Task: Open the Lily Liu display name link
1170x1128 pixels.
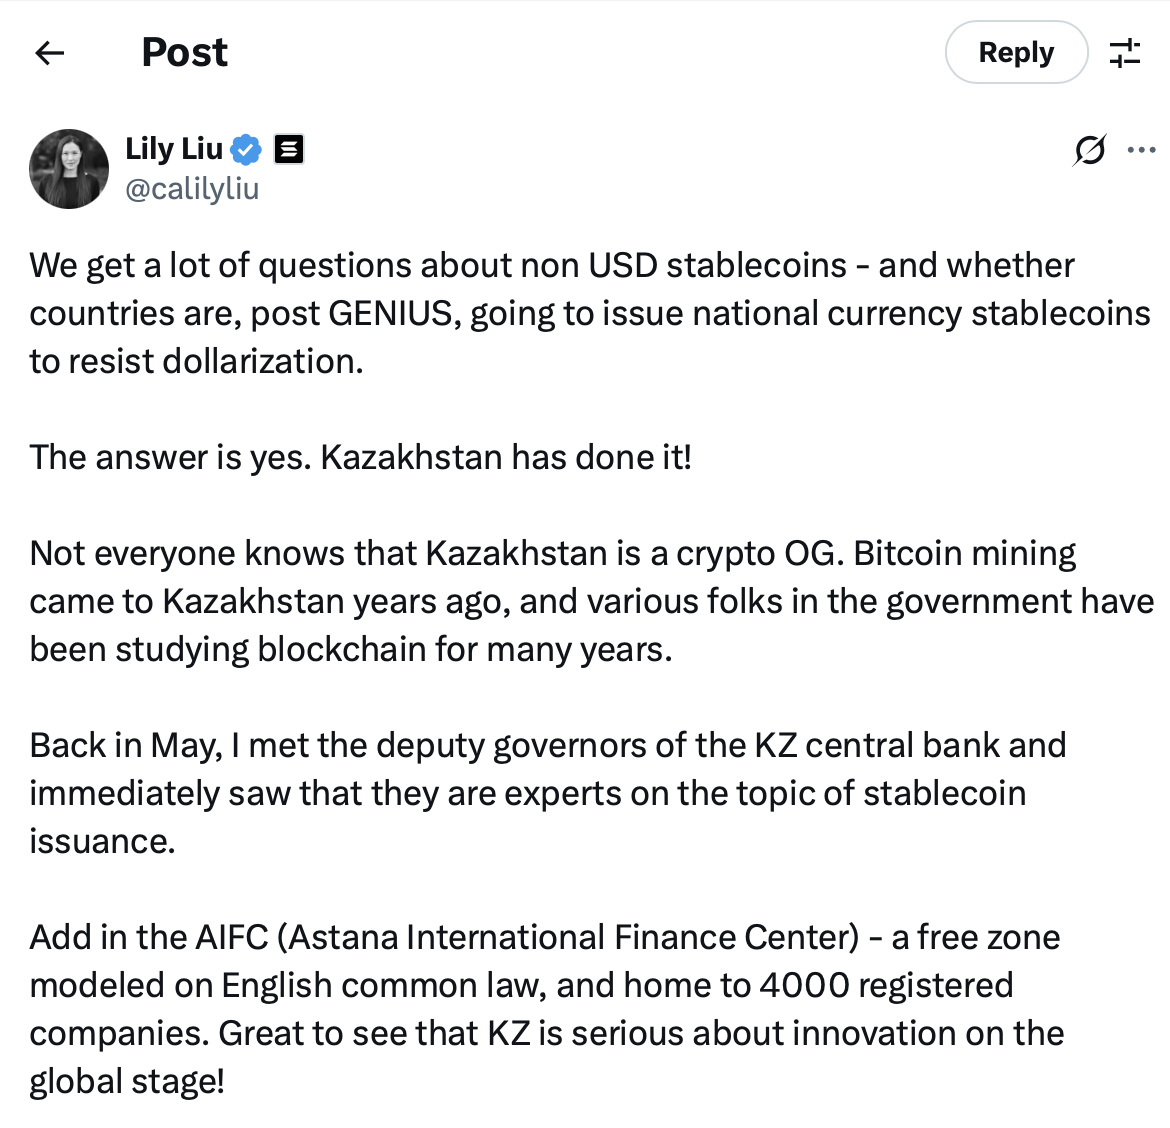Action: [174, 149]
